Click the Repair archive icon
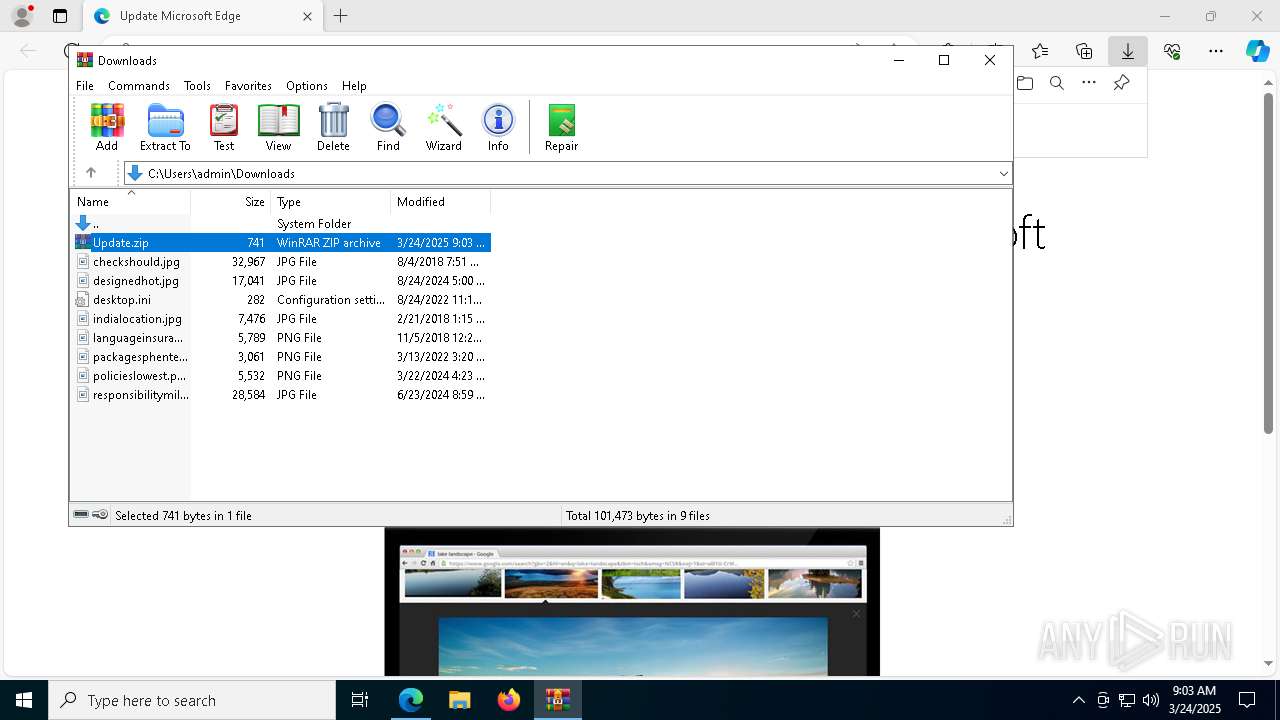 [x=561, y=127]
